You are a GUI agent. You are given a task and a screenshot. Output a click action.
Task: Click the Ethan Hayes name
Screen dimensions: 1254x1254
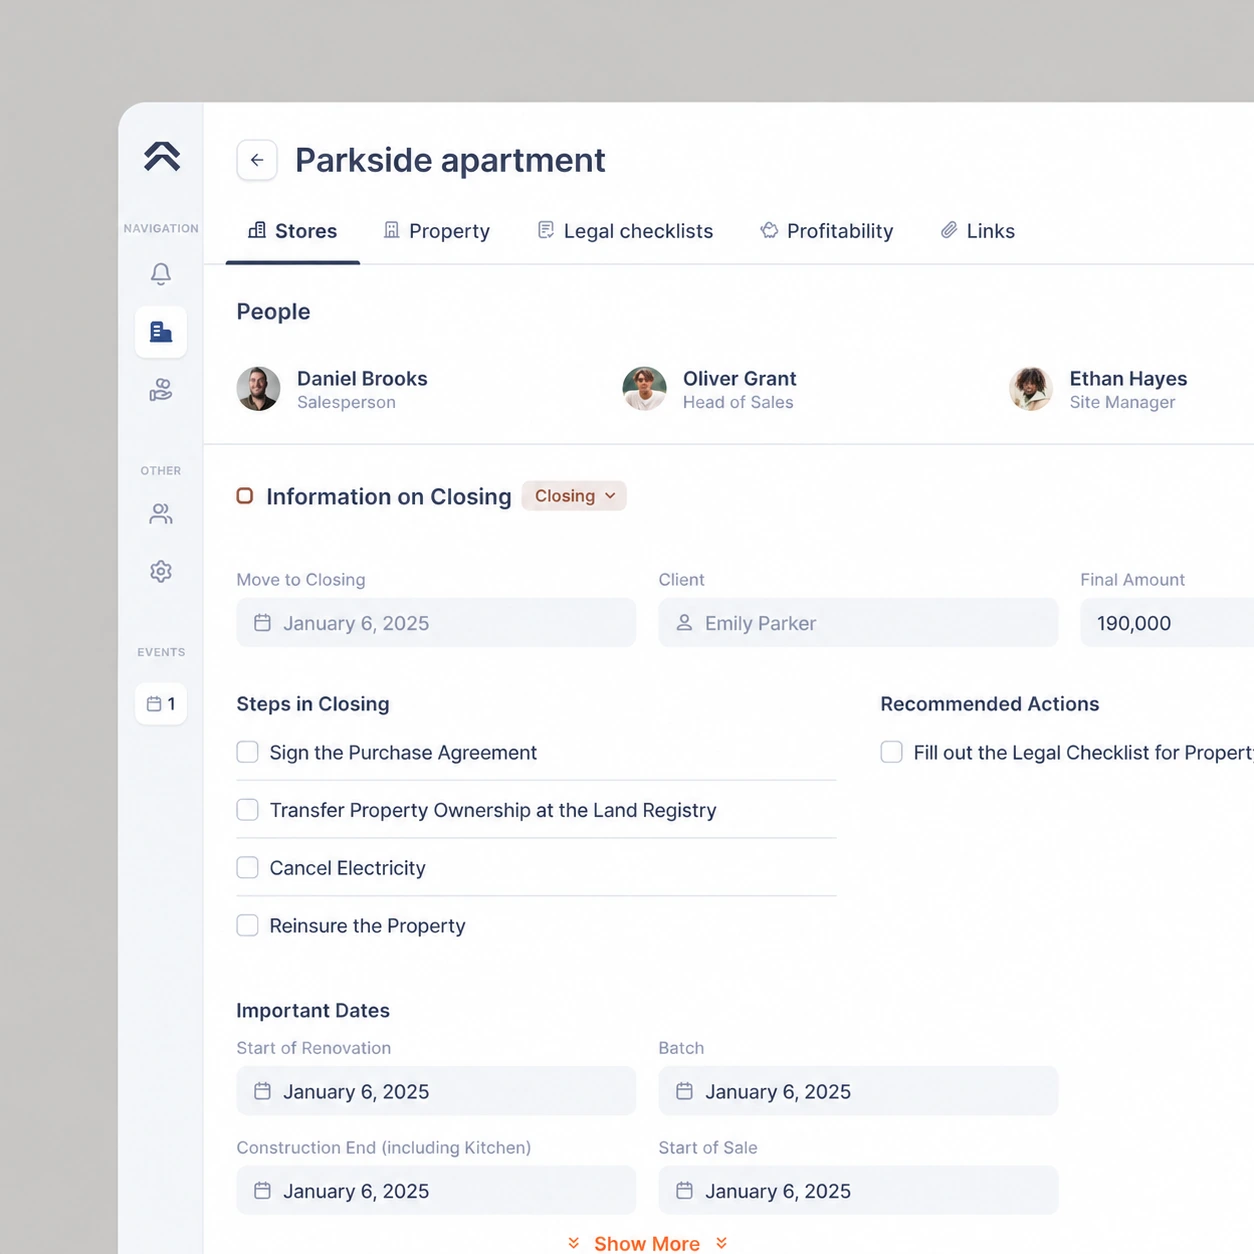(1128, 379)
